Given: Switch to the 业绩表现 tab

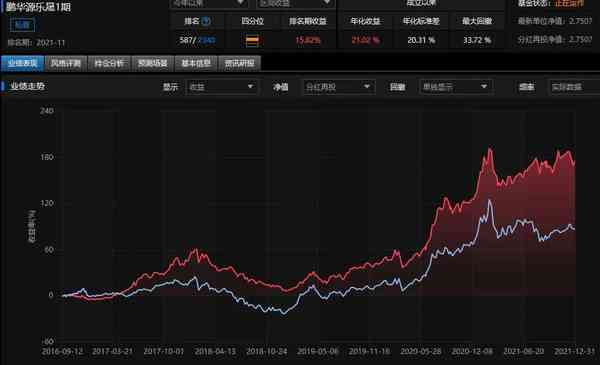Looking at the screenshot, I should 22,63.
